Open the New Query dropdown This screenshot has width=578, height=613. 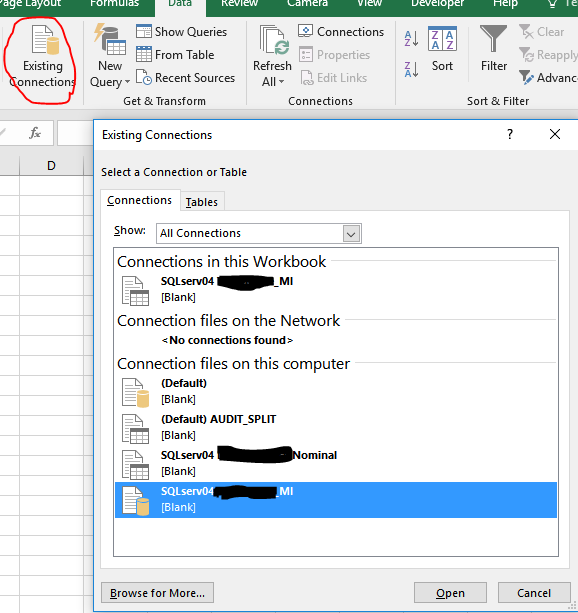coord(110,74)
